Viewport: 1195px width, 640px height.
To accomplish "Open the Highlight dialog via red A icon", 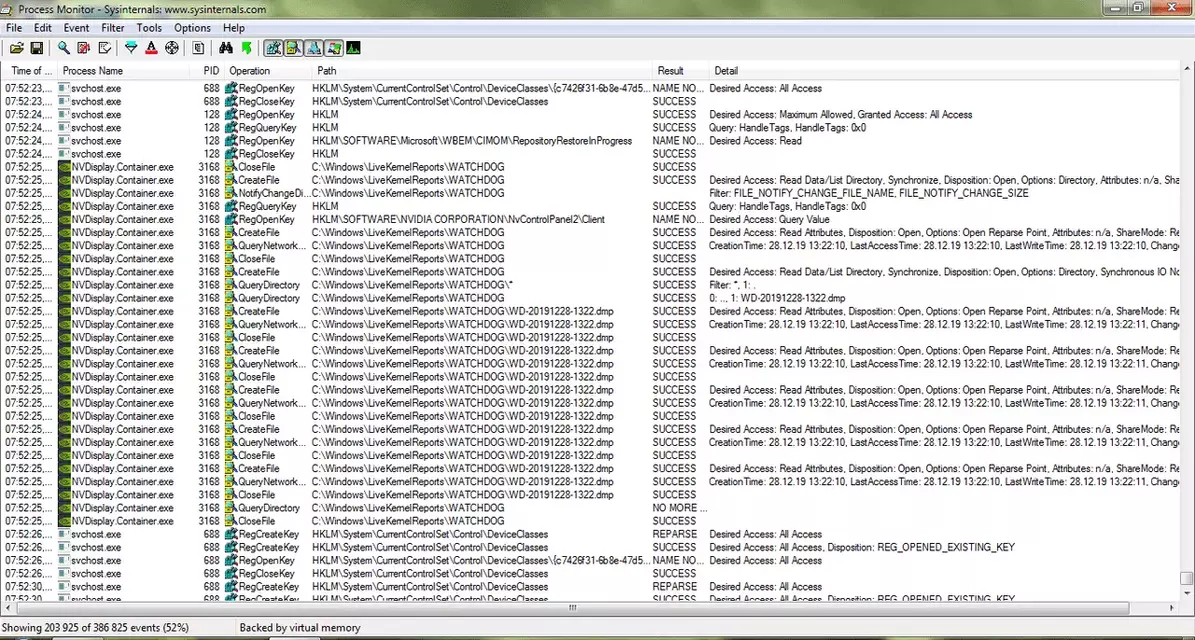I will (151, 48).
